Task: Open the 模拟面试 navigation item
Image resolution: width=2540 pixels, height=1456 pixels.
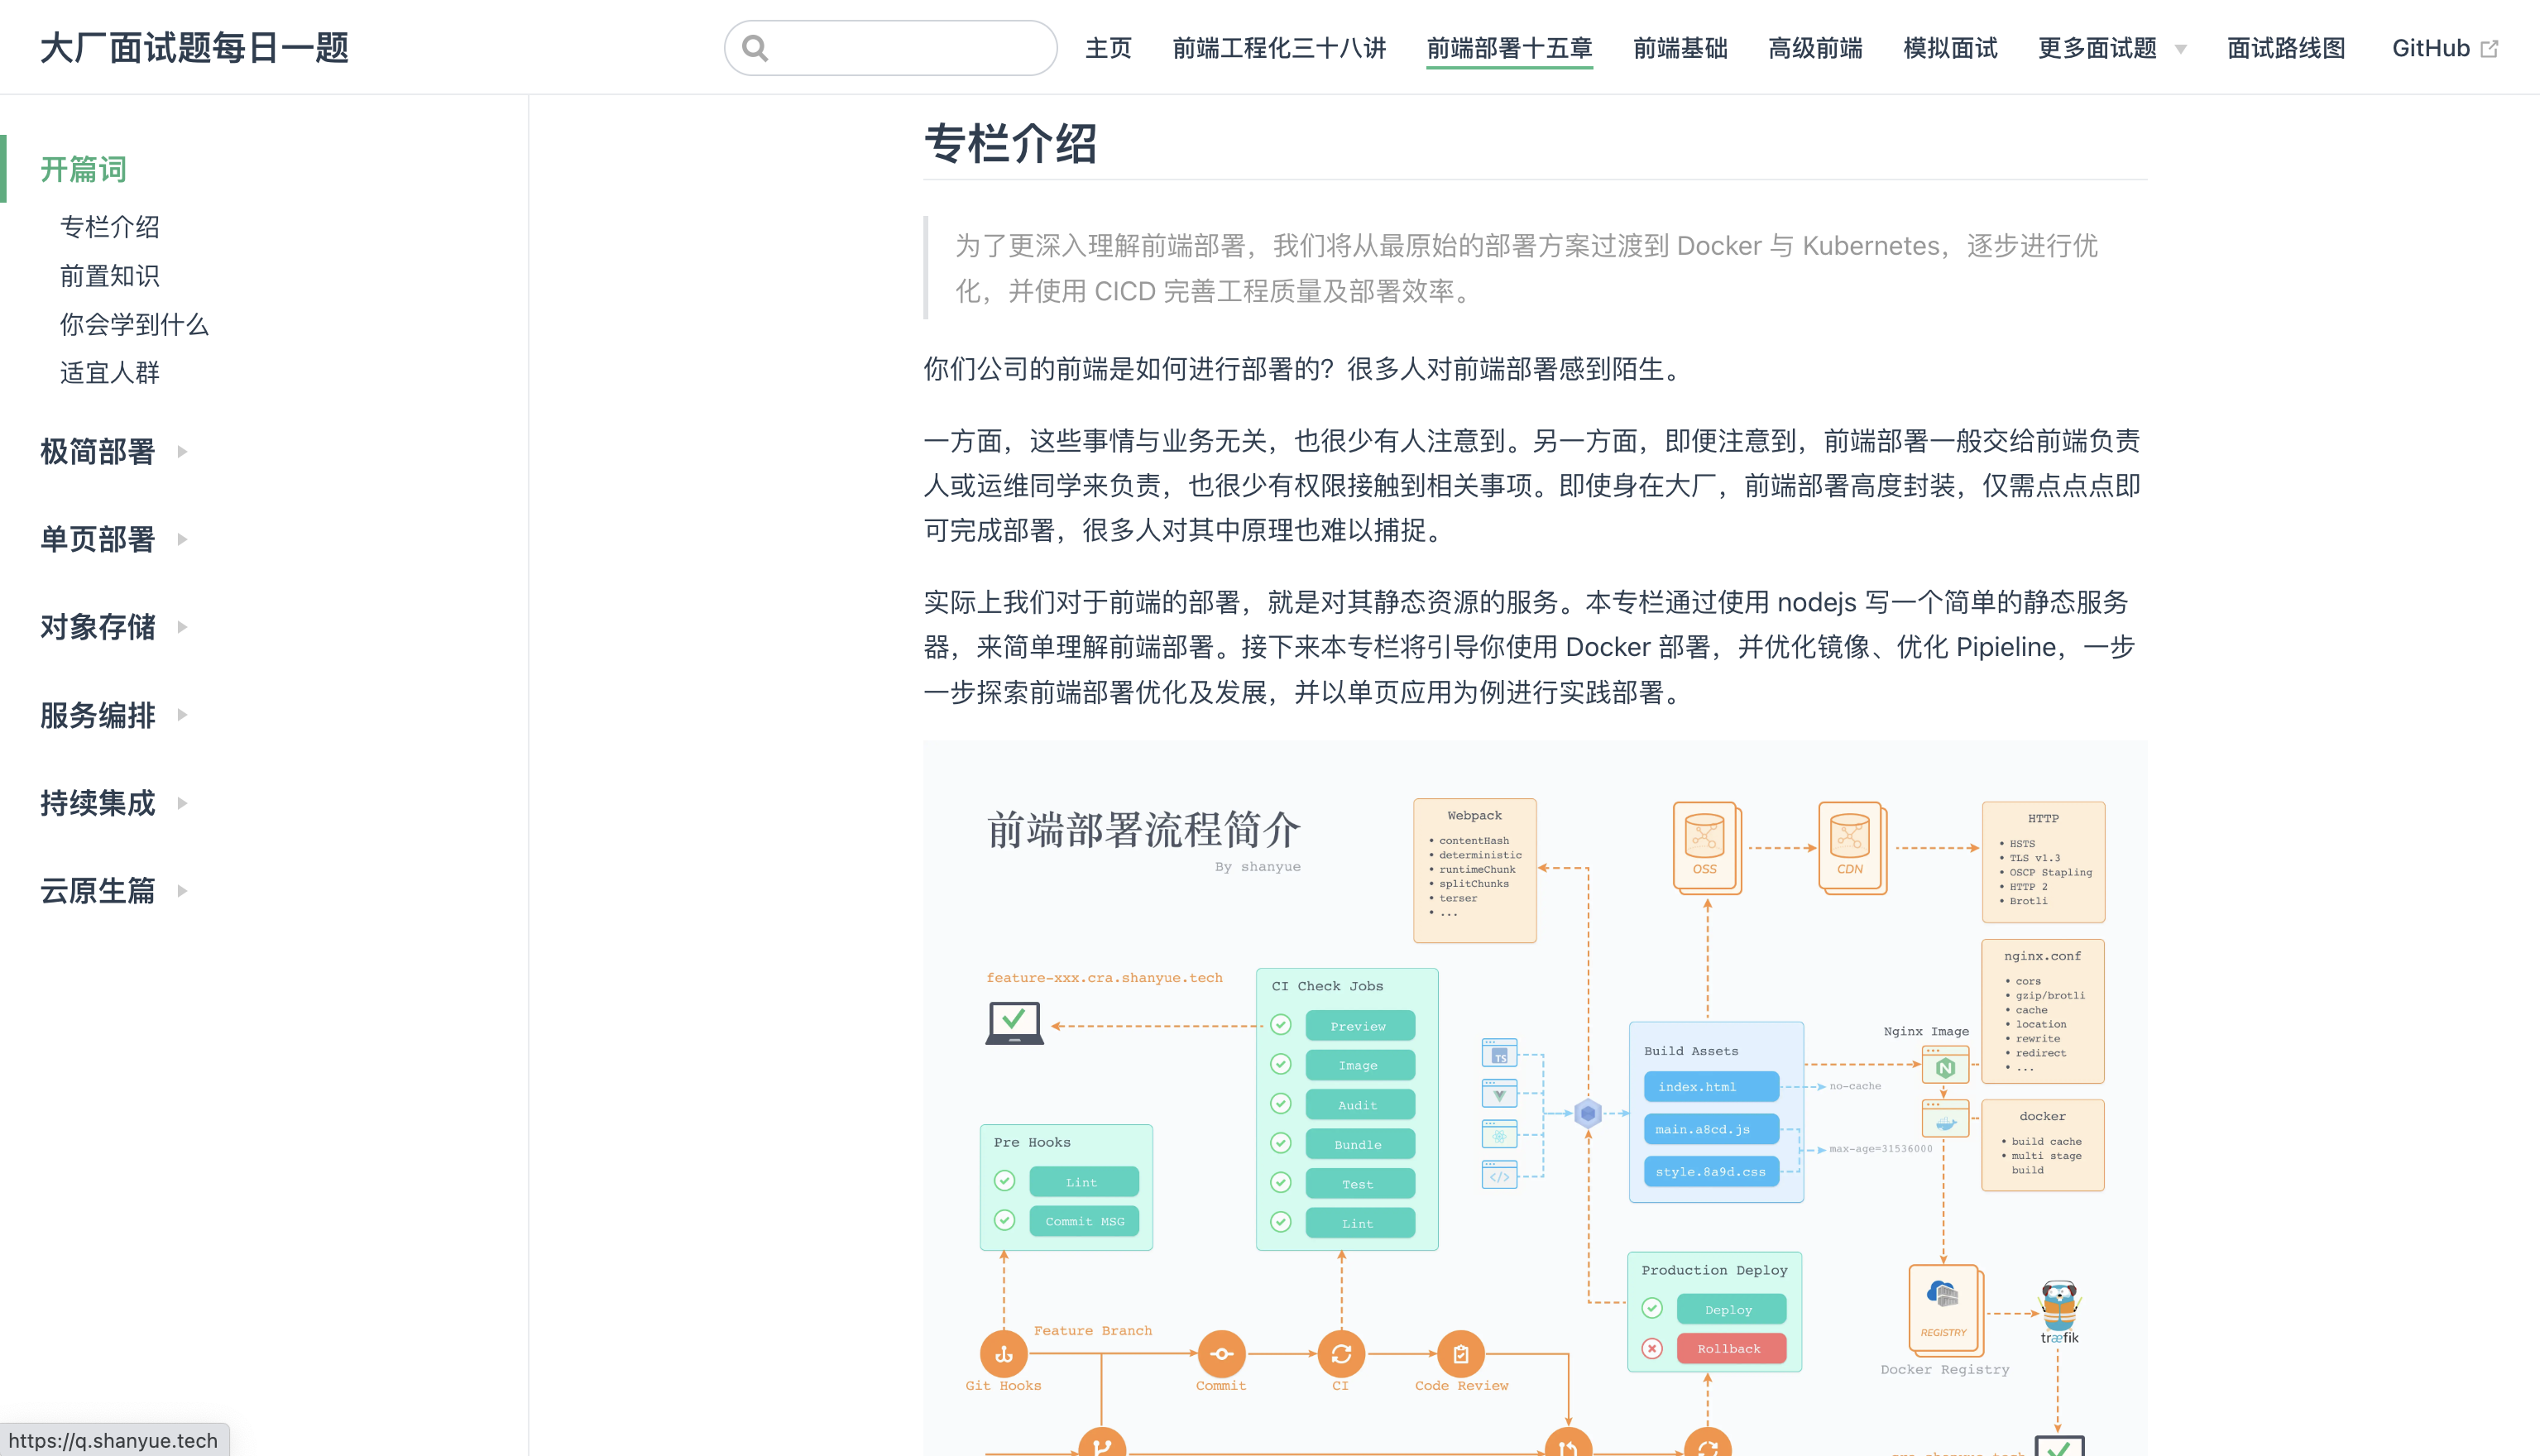Action: (1949, 48)
